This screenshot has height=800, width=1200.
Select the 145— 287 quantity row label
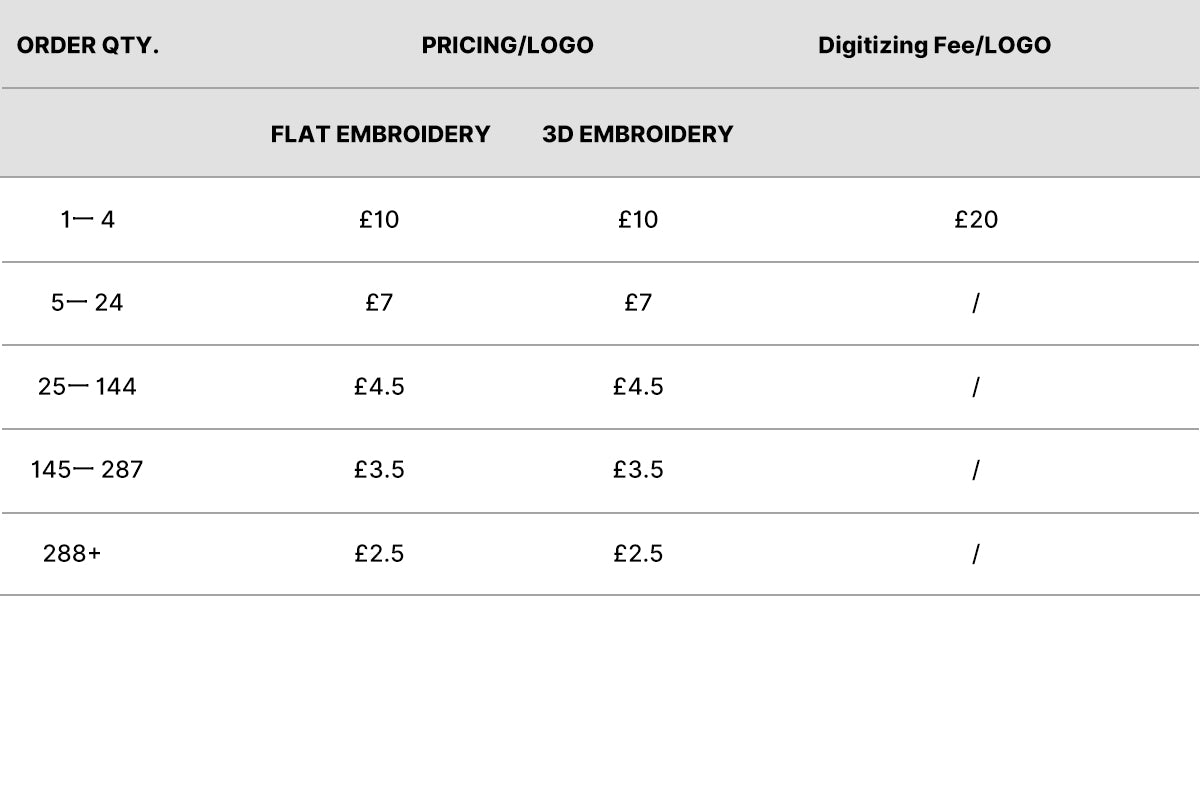(87, 470)
